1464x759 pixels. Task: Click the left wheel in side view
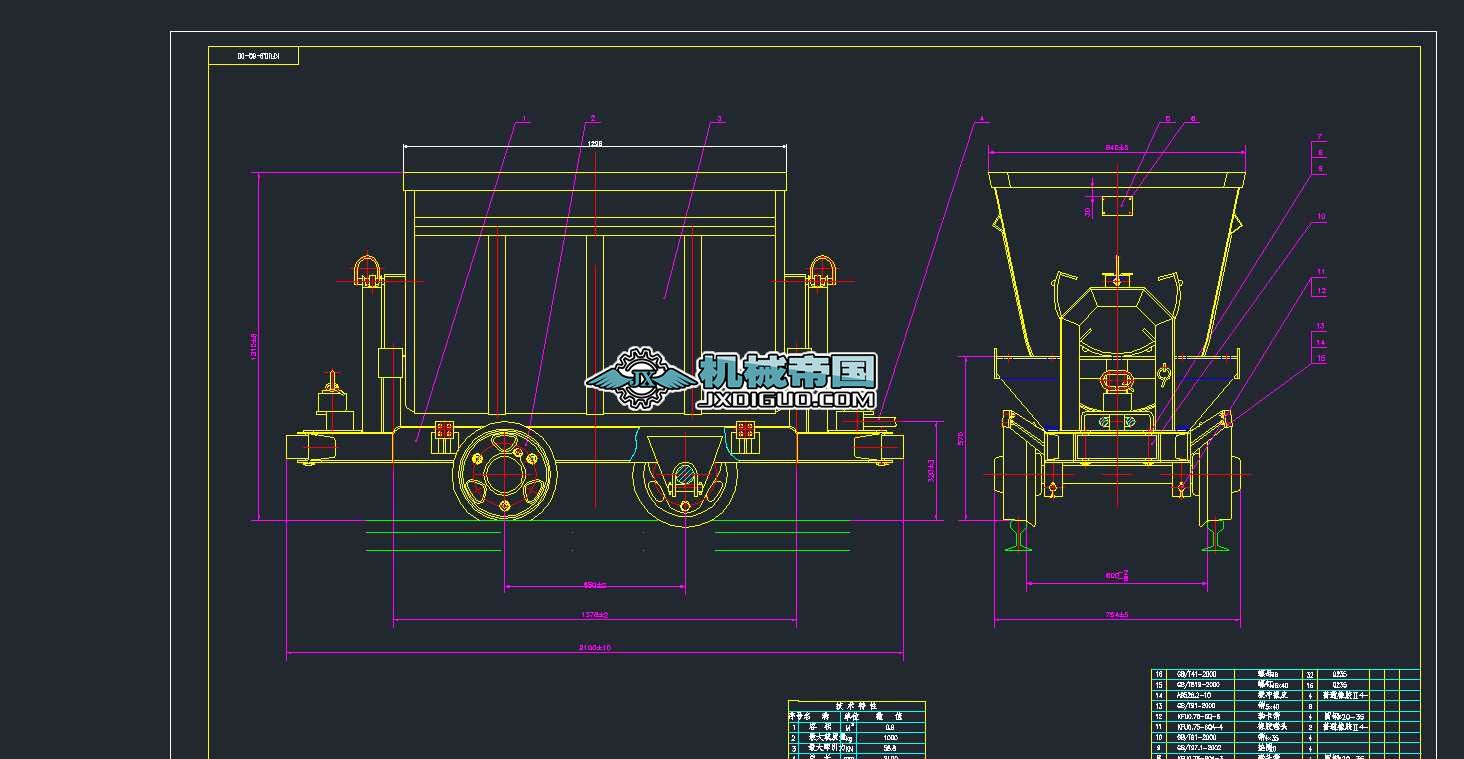[x=504, y=472]
